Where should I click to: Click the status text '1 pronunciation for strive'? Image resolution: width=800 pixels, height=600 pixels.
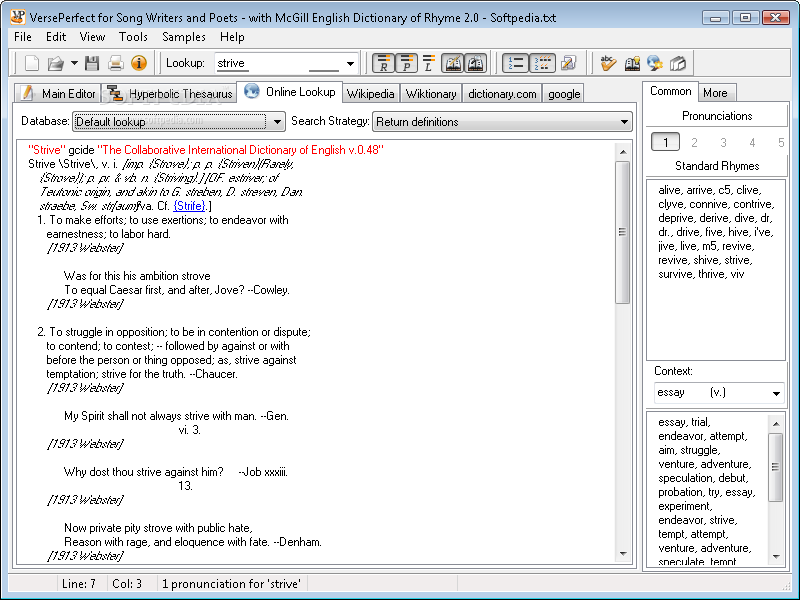[x=231, y=584]
